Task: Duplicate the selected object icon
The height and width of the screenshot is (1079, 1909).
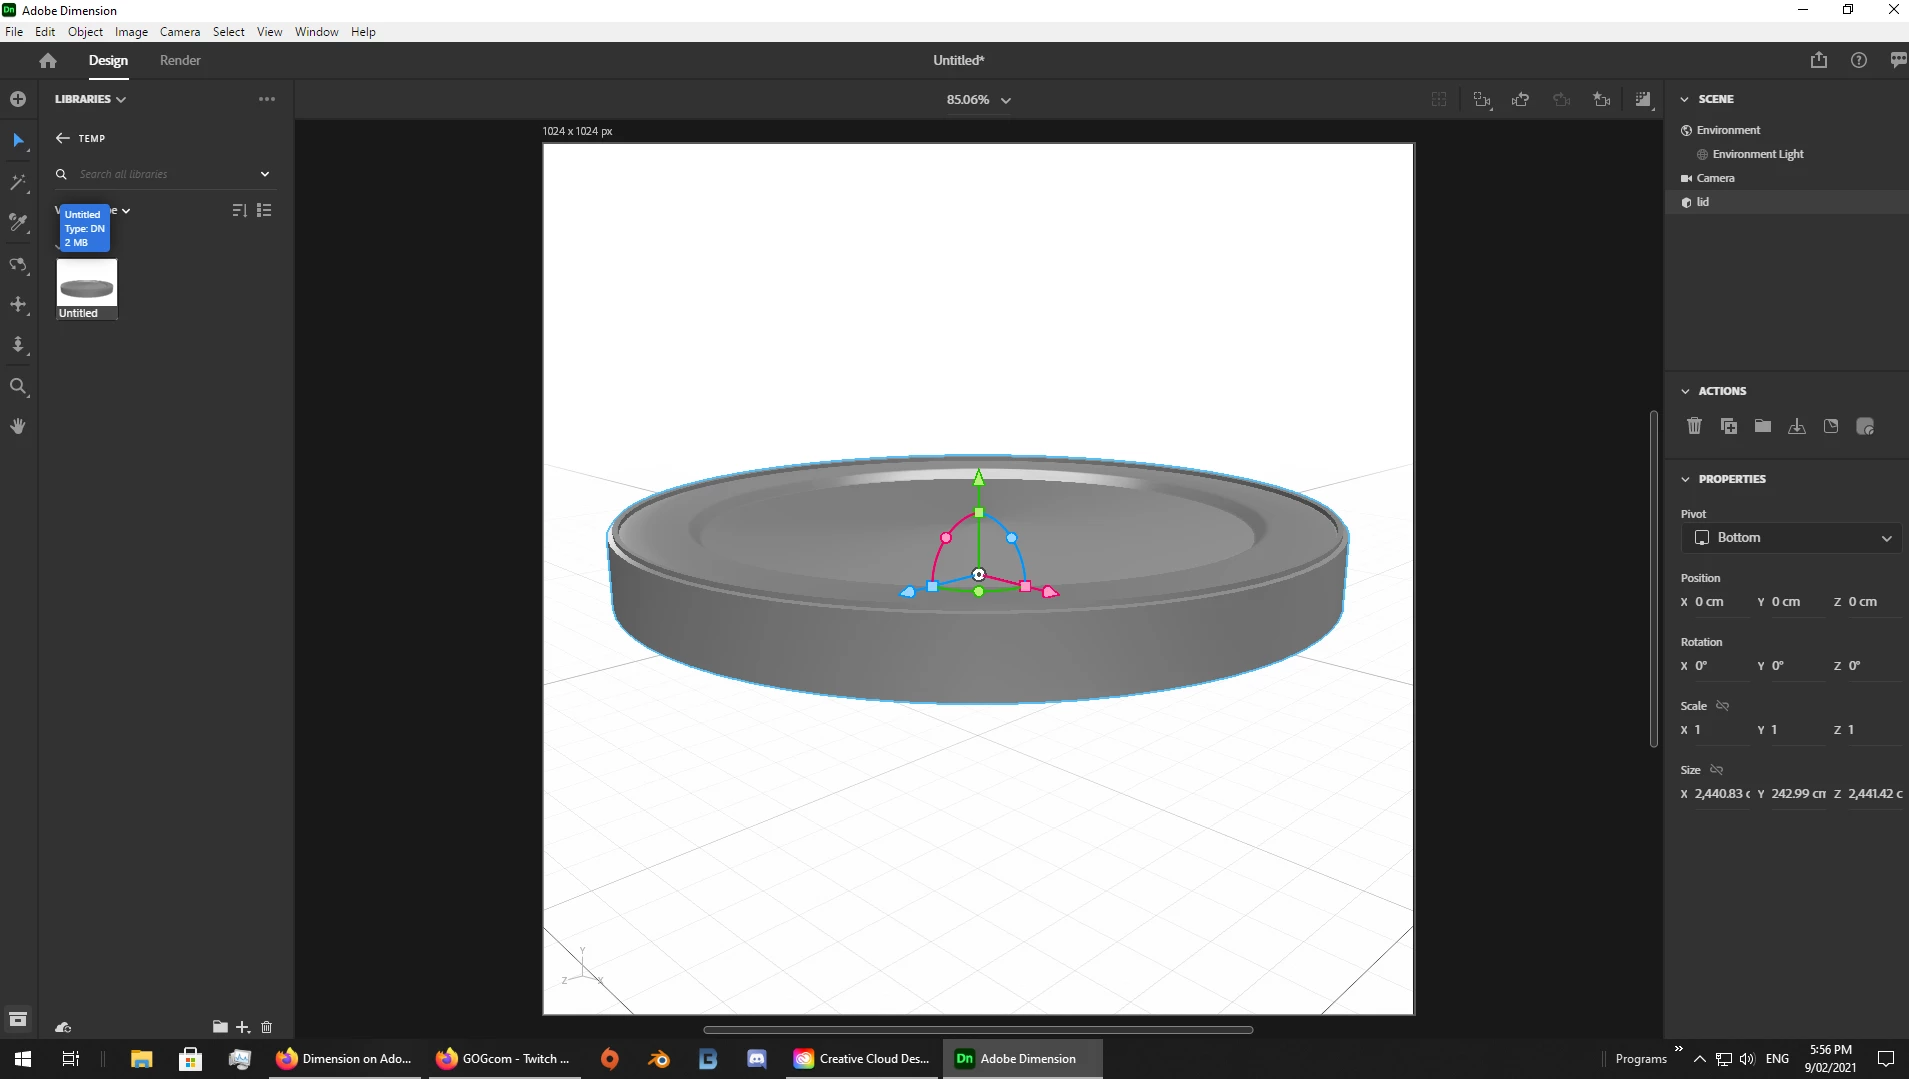Action: point(1729,426)
